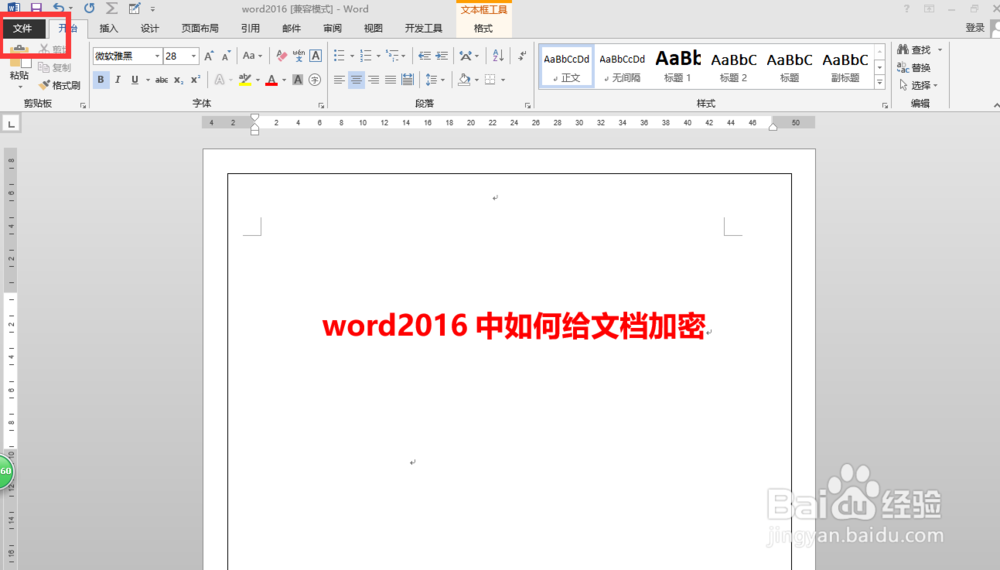Justify paragraph text
The width and height of the screenshot is (1000, 570).
tap(390, 80)
